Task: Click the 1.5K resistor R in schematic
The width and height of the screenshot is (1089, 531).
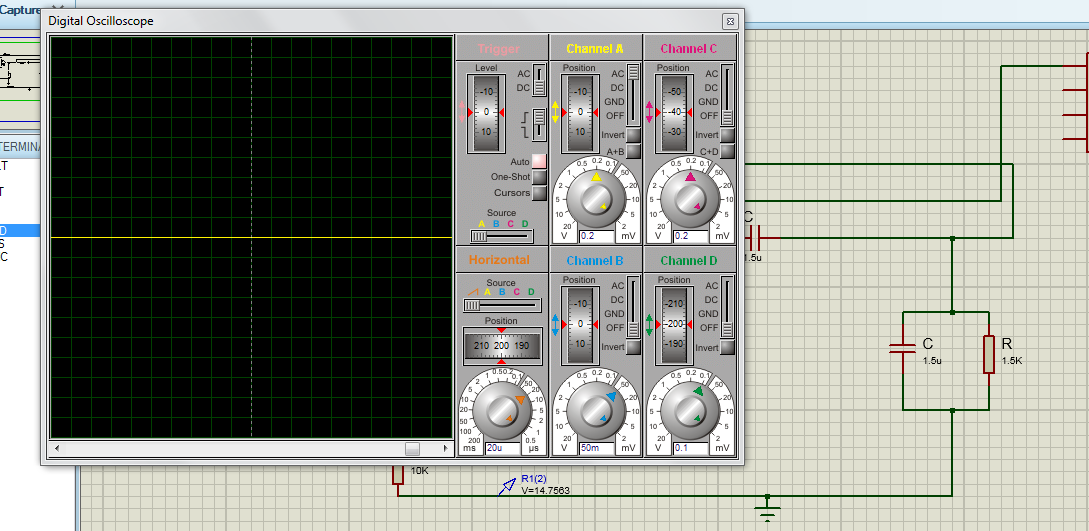Action: pos(988,354)
